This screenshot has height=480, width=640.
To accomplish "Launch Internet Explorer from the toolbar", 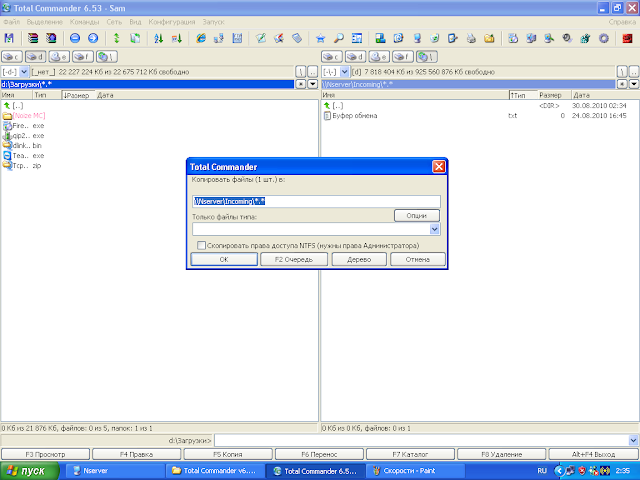I will (200, 38).
